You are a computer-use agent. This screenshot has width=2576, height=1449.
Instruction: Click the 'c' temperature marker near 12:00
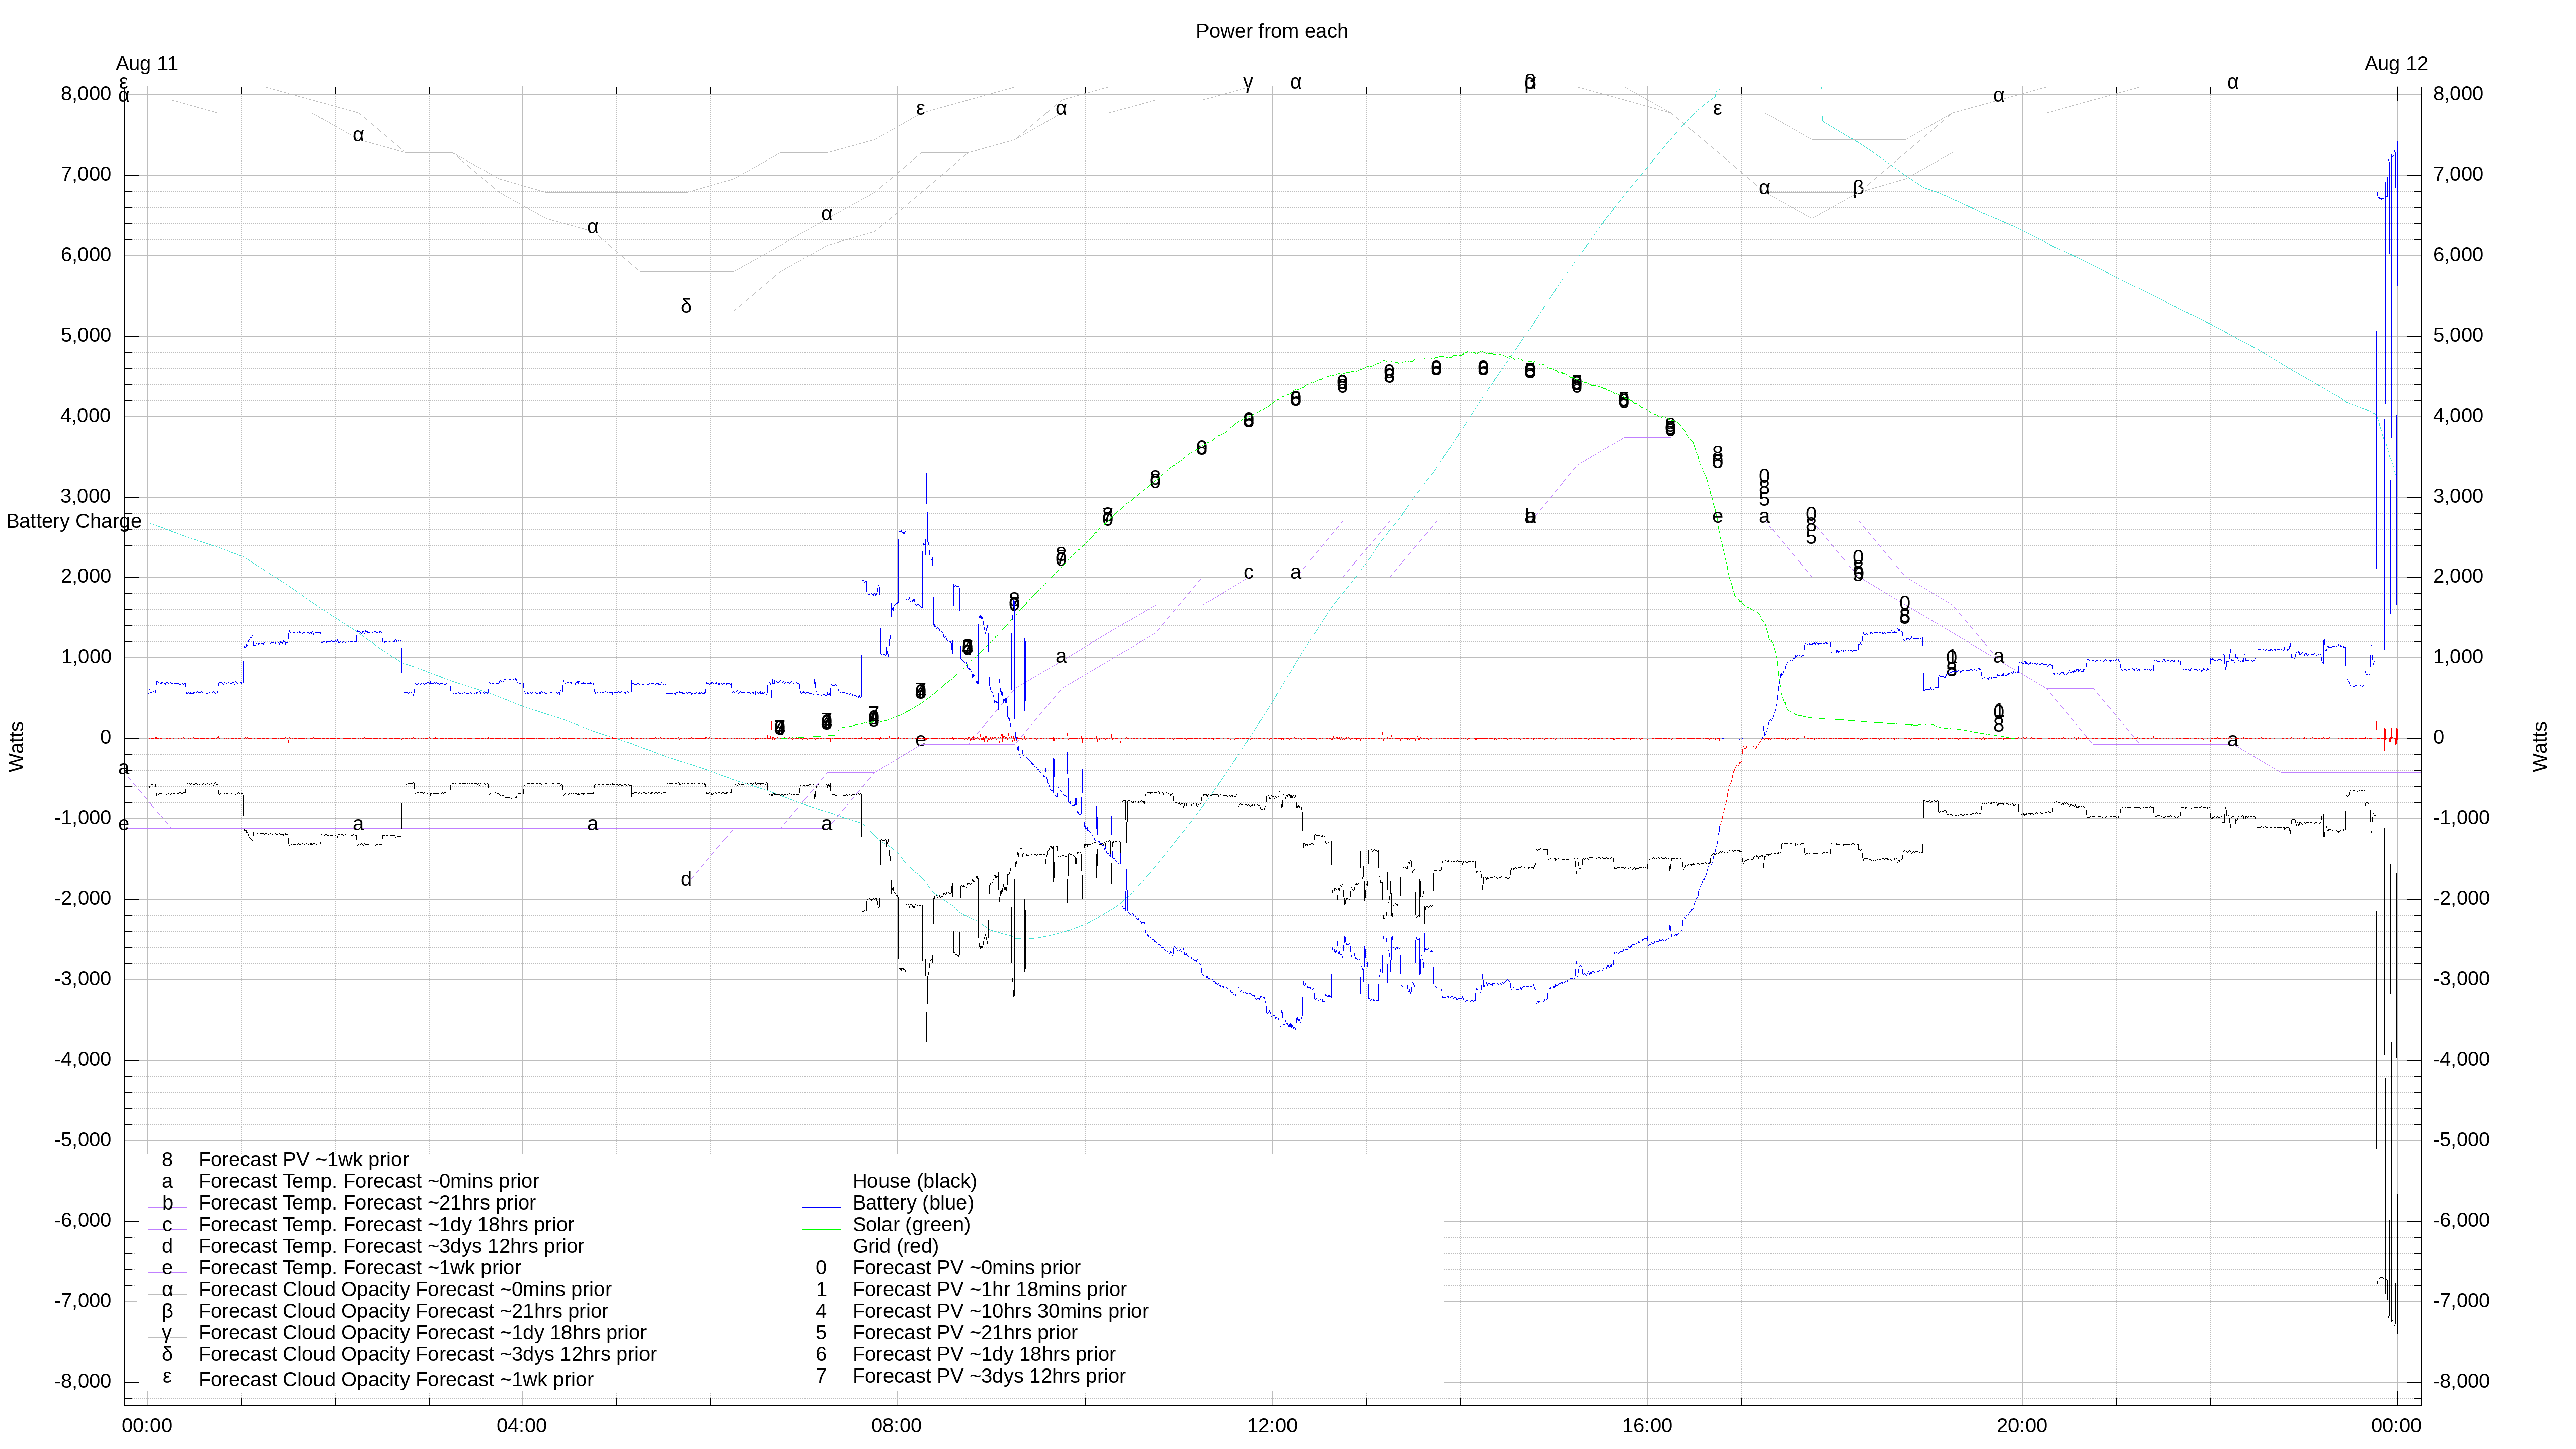click(1248, 573)
